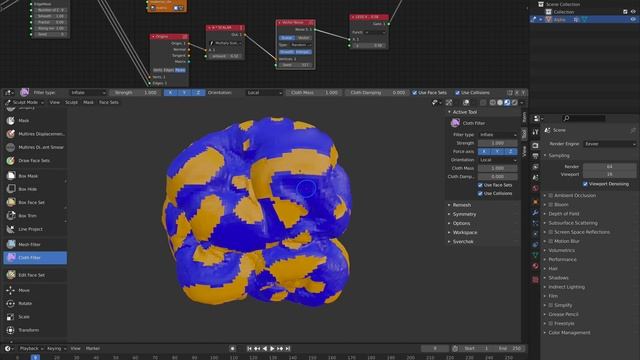Open the timeline Playback menu
The height and width of the screenshot is (360, 640).
tap(31, 349)
